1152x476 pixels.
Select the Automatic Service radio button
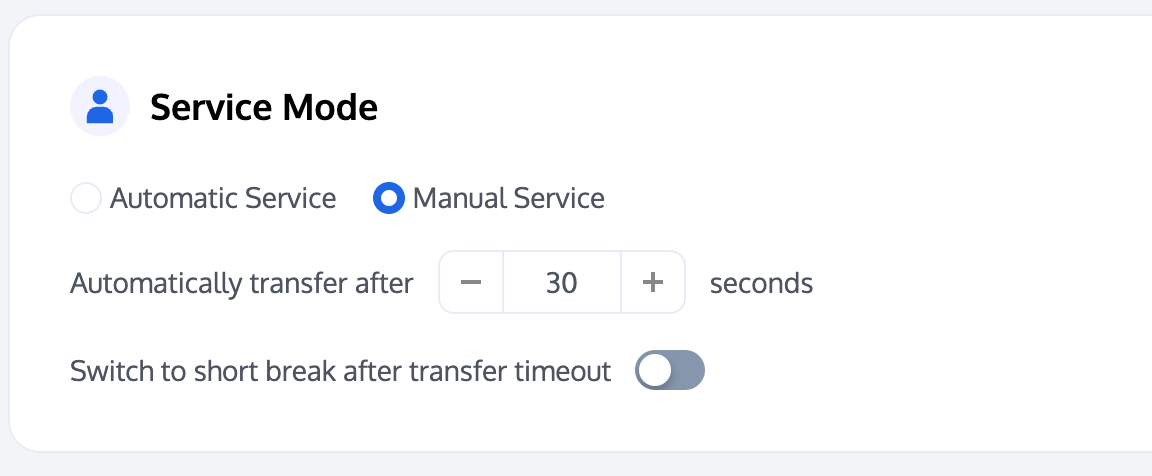pyautogui.click(x=86, y=198)
